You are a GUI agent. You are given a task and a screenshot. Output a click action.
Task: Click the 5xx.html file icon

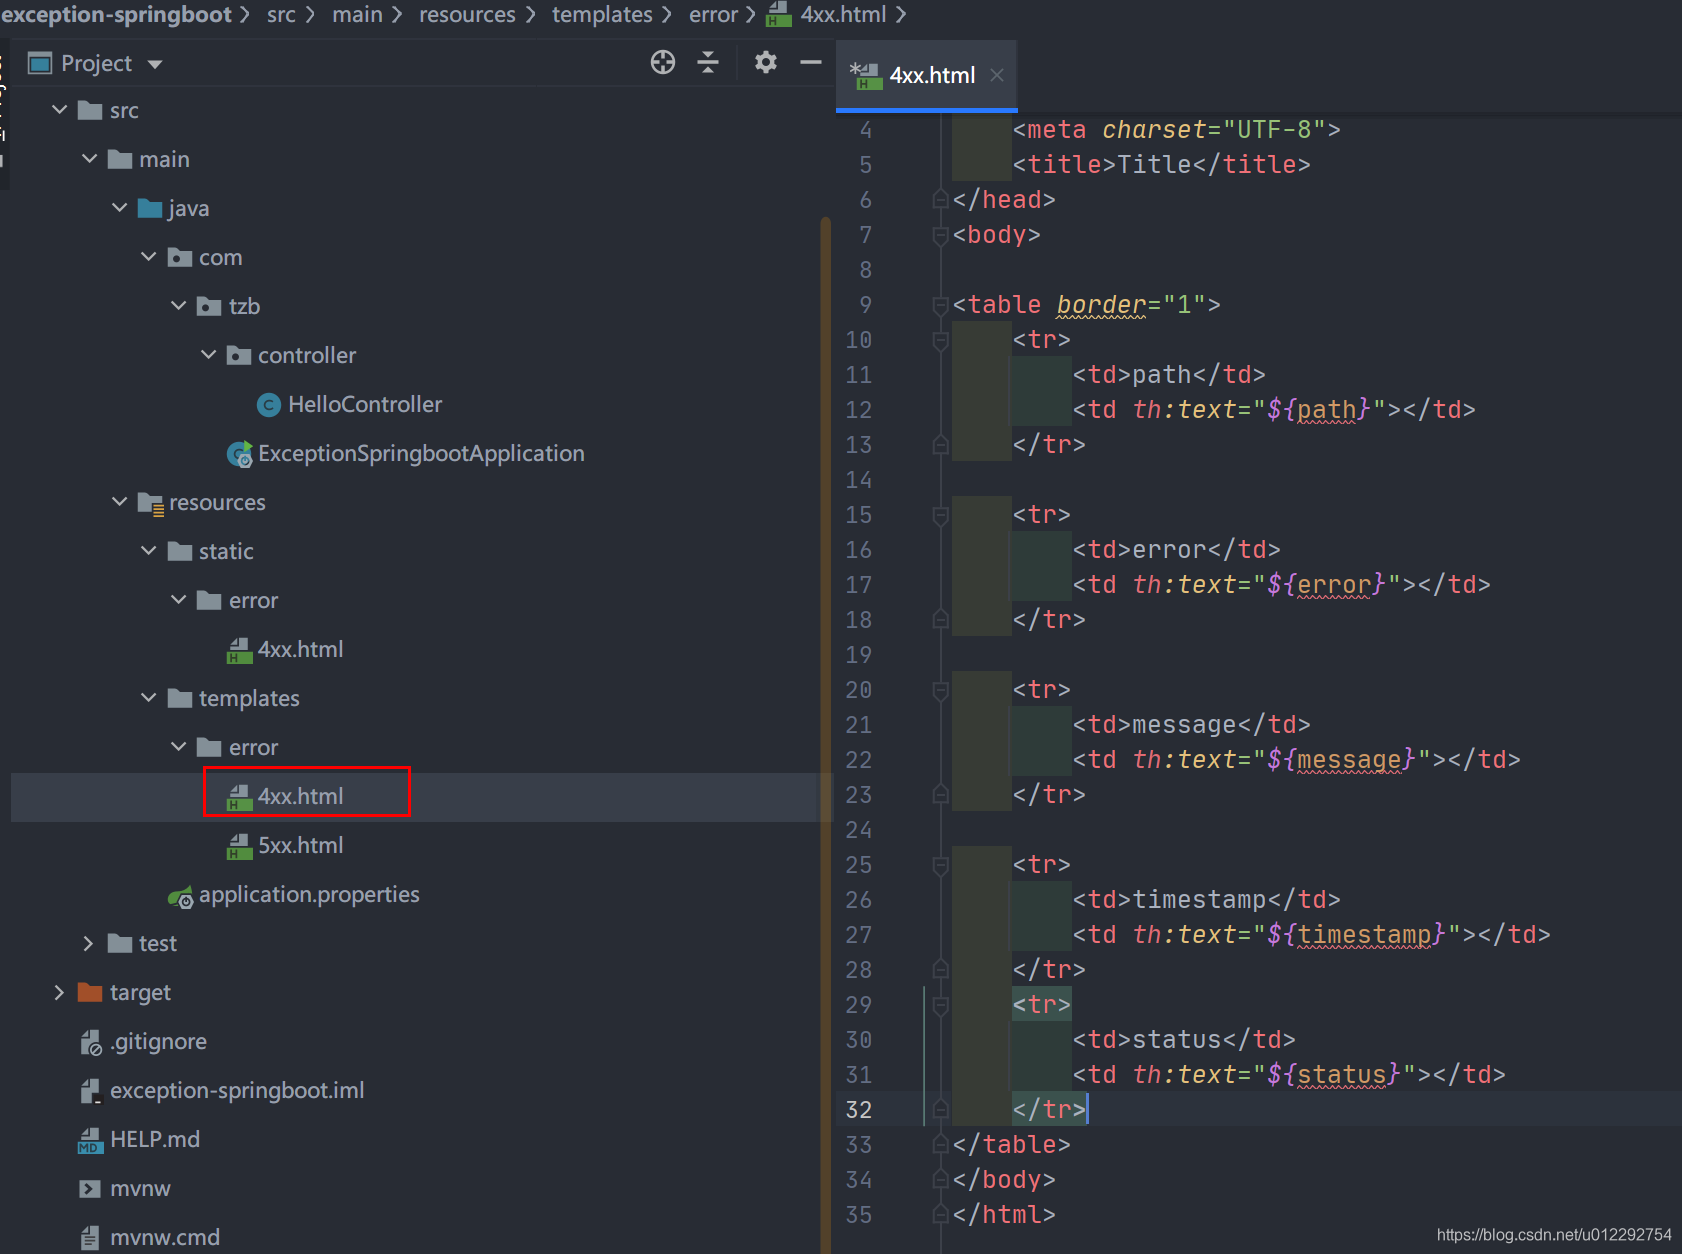click(239, 846)
